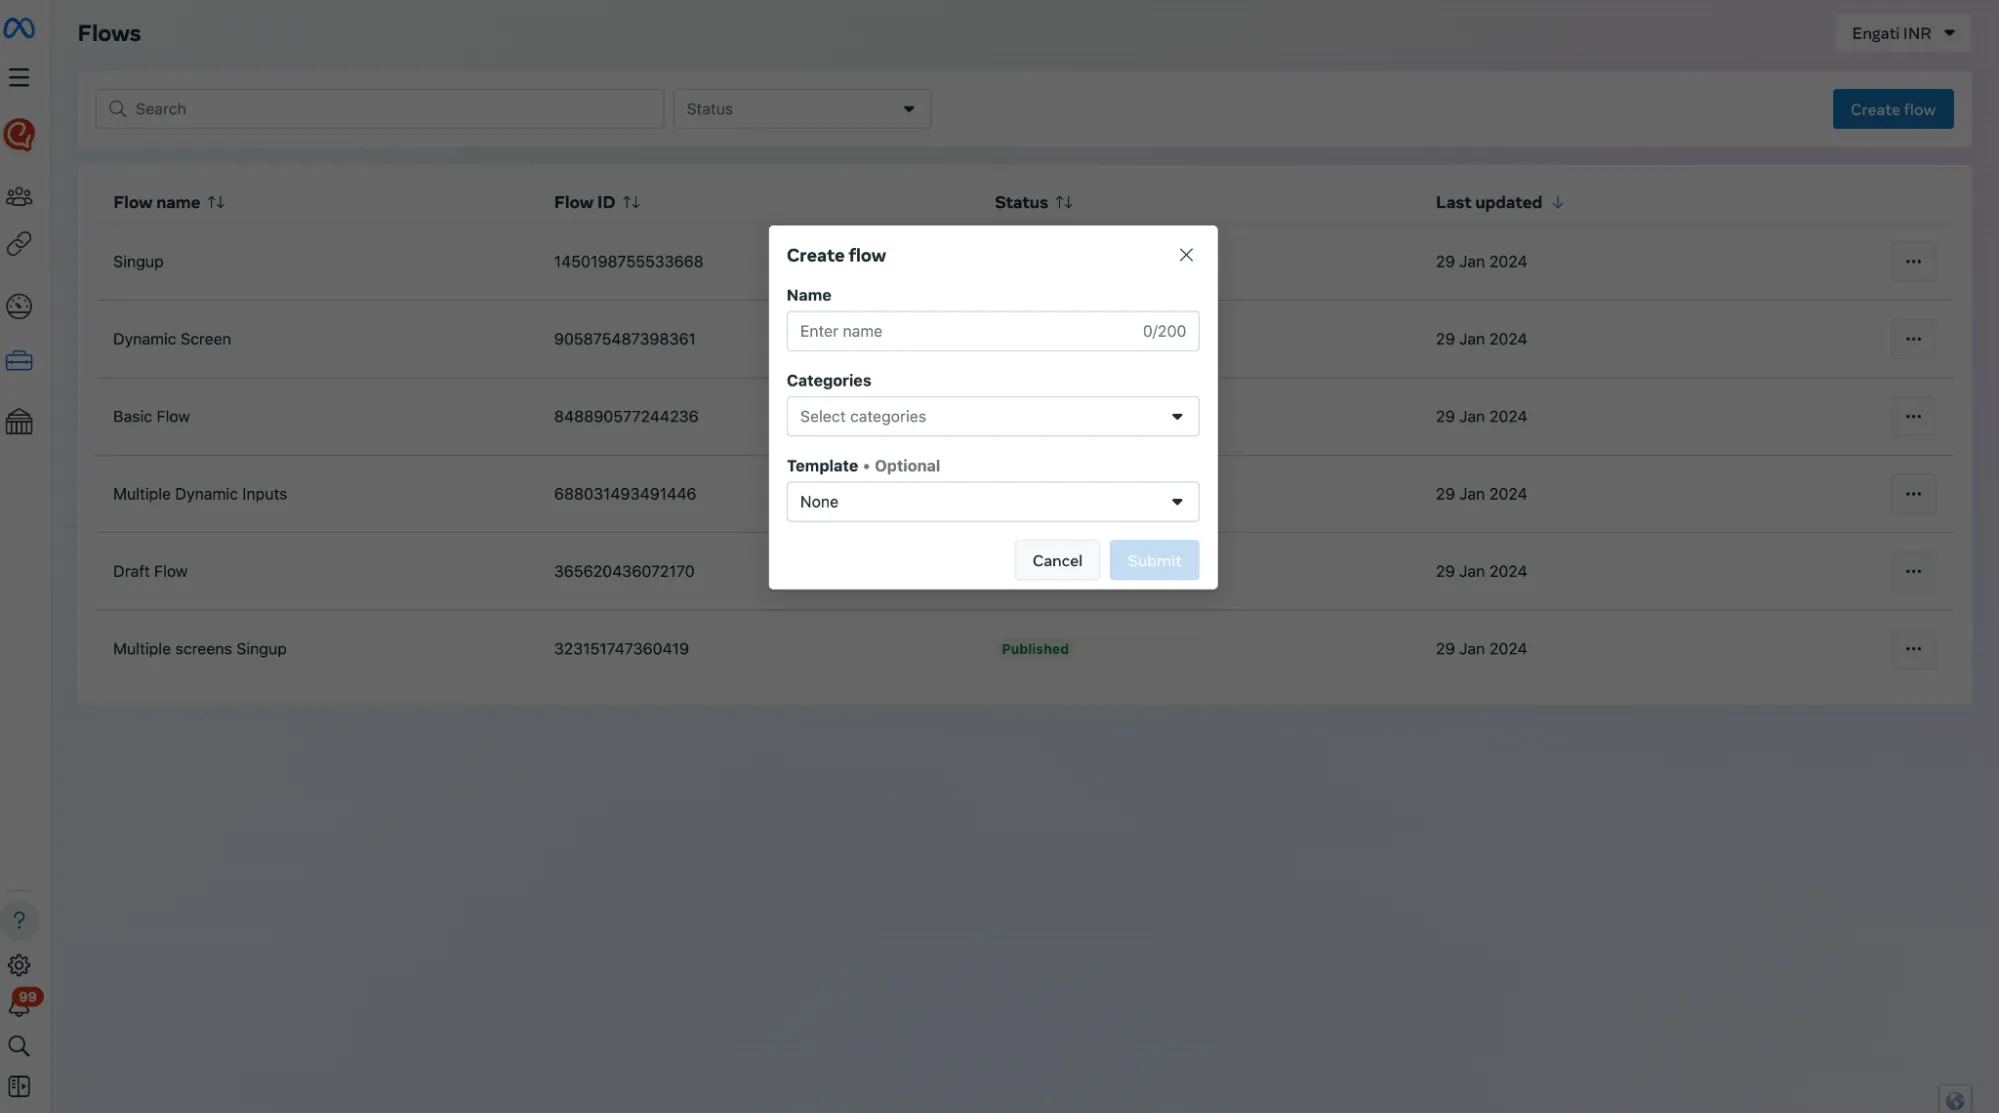Expand the Template dropdown showing None
This screenshot has height=1113, width=1999.
tap(992, 502)
